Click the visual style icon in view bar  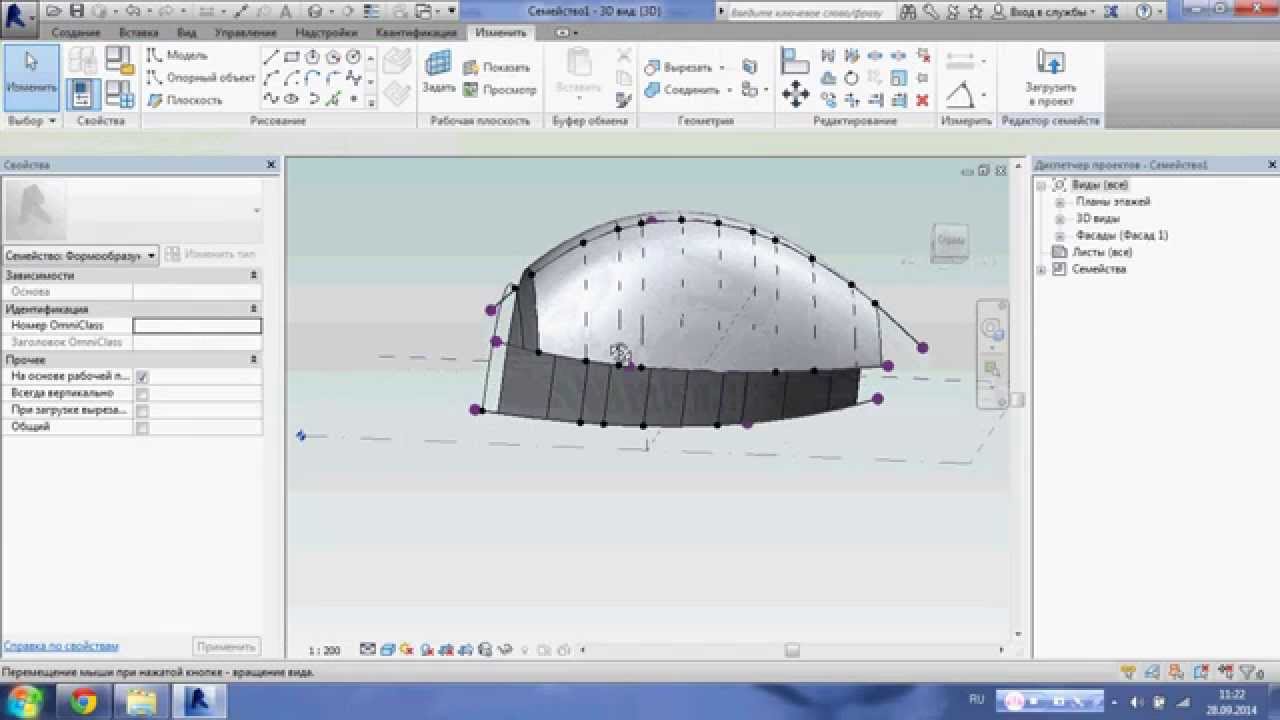[x=387, y=650]
